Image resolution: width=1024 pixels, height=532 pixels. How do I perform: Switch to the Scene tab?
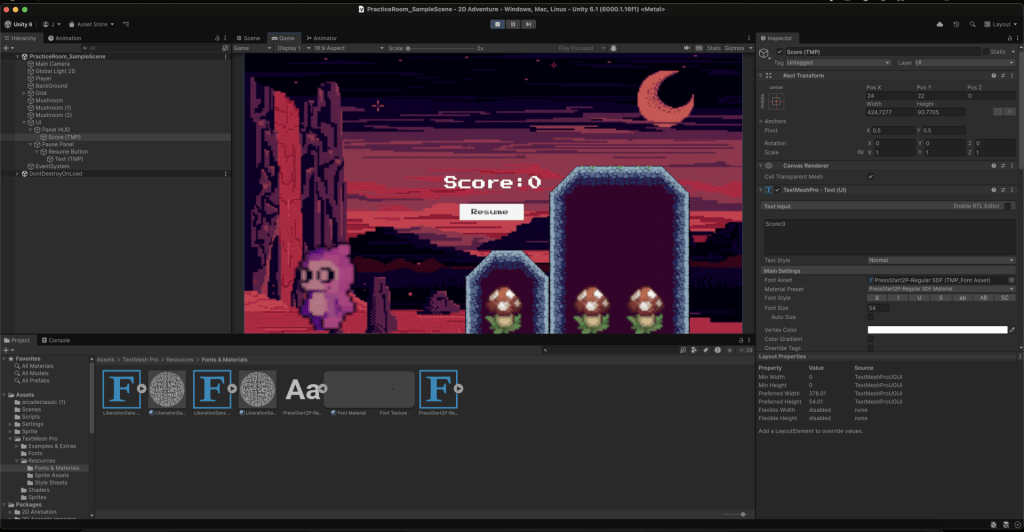click(248, 38)
